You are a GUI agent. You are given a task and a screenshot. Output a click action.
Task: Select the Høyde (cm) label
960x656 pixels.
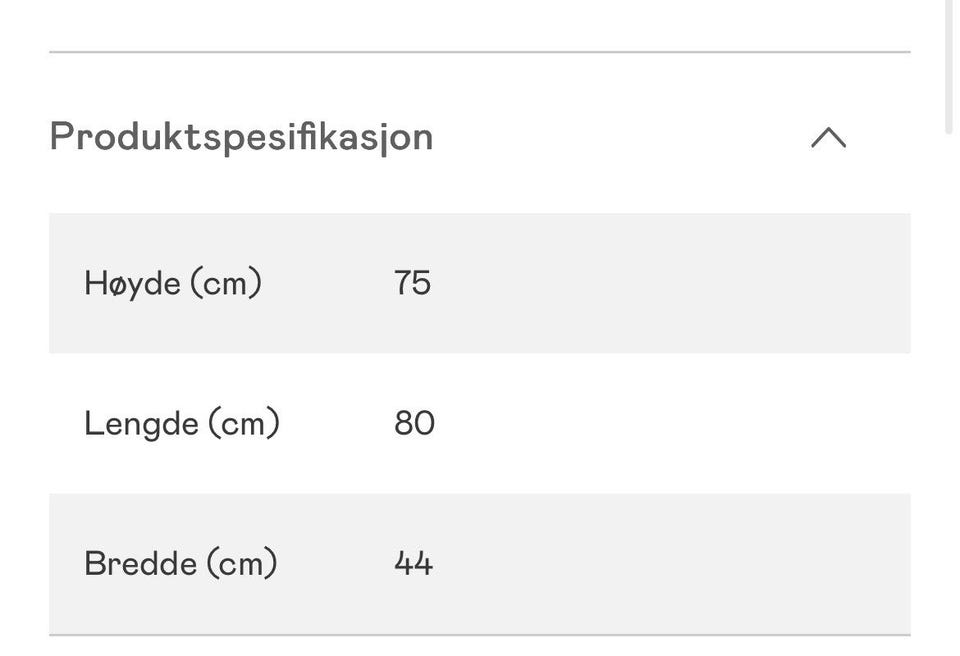click(173, 283)
